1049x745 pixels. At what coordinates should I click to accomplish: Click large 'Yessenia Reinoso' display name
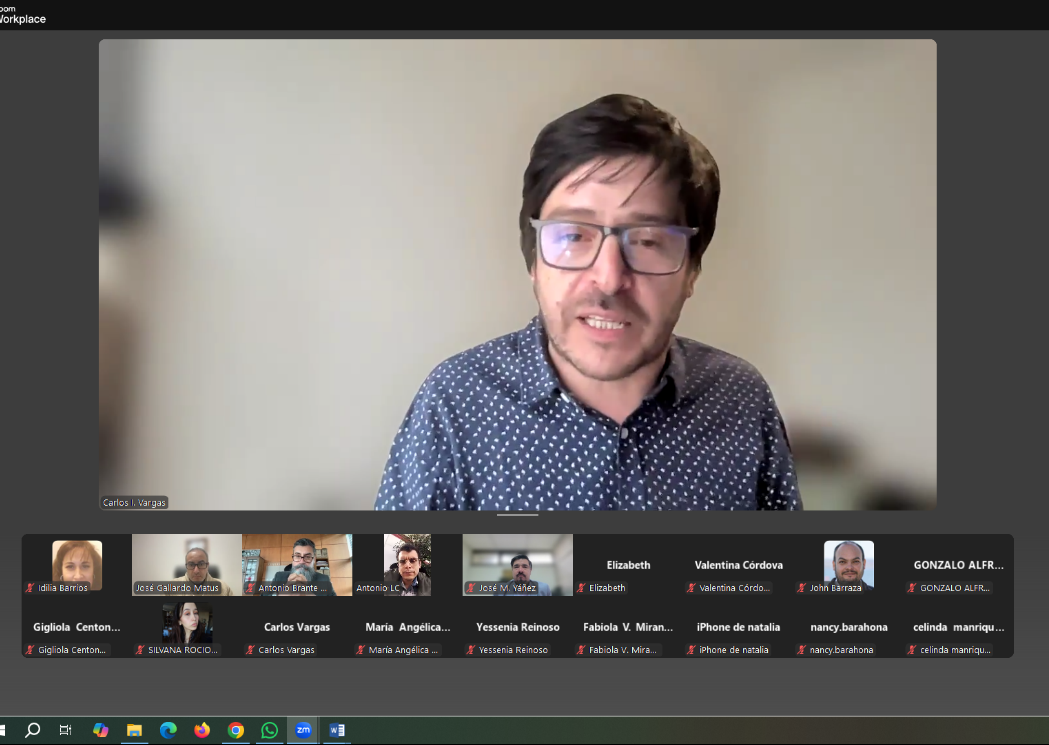[x=518, y=627]
